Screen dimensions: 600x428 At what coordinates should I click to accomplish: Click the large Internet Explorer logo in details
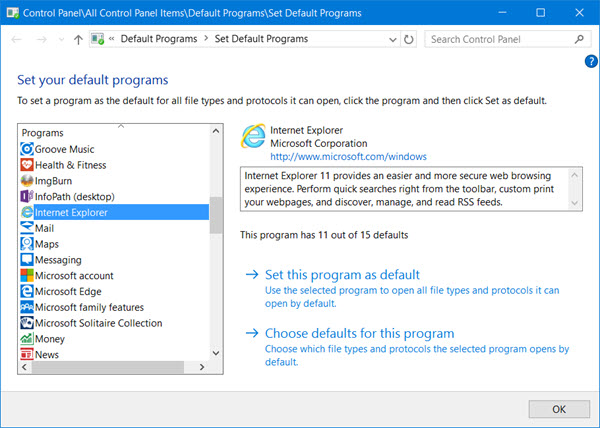tap(253, 136)
